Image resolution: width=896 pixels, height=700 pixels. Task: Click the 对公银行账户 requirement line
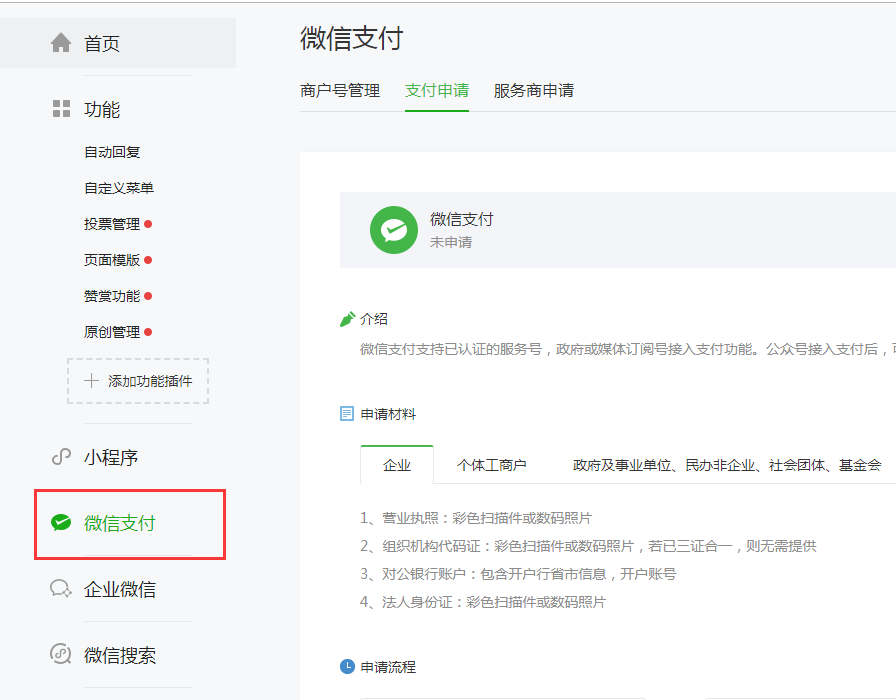coord(518,574)
